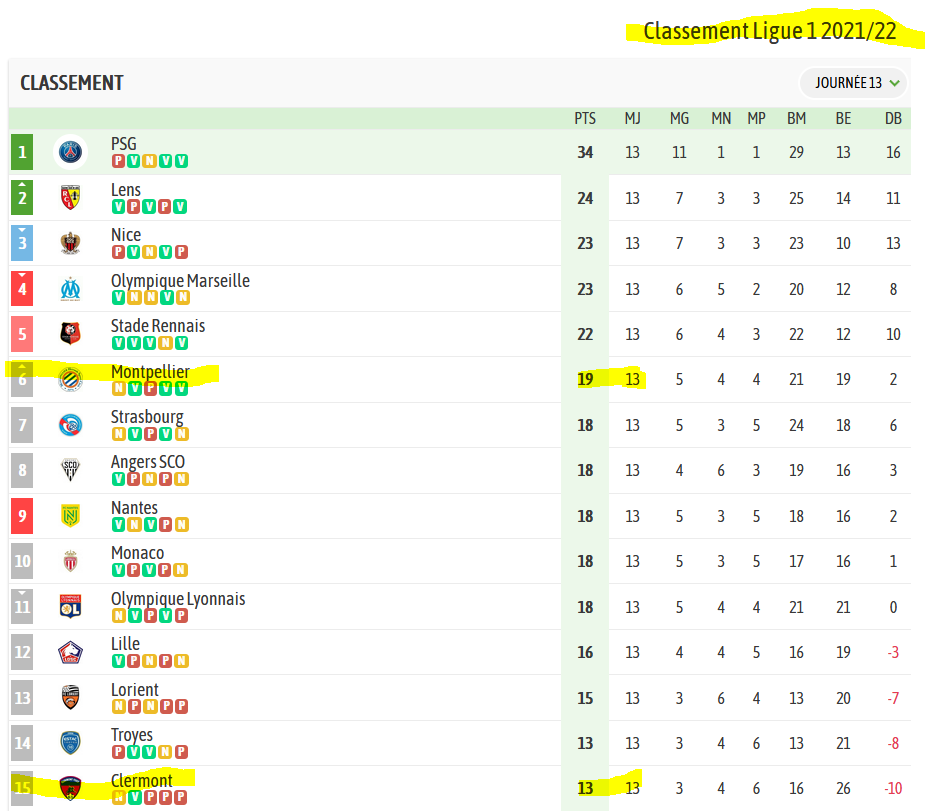925x811 pixels.
Task: Click Troyes' first red P result badge
Action: point(119,751)
